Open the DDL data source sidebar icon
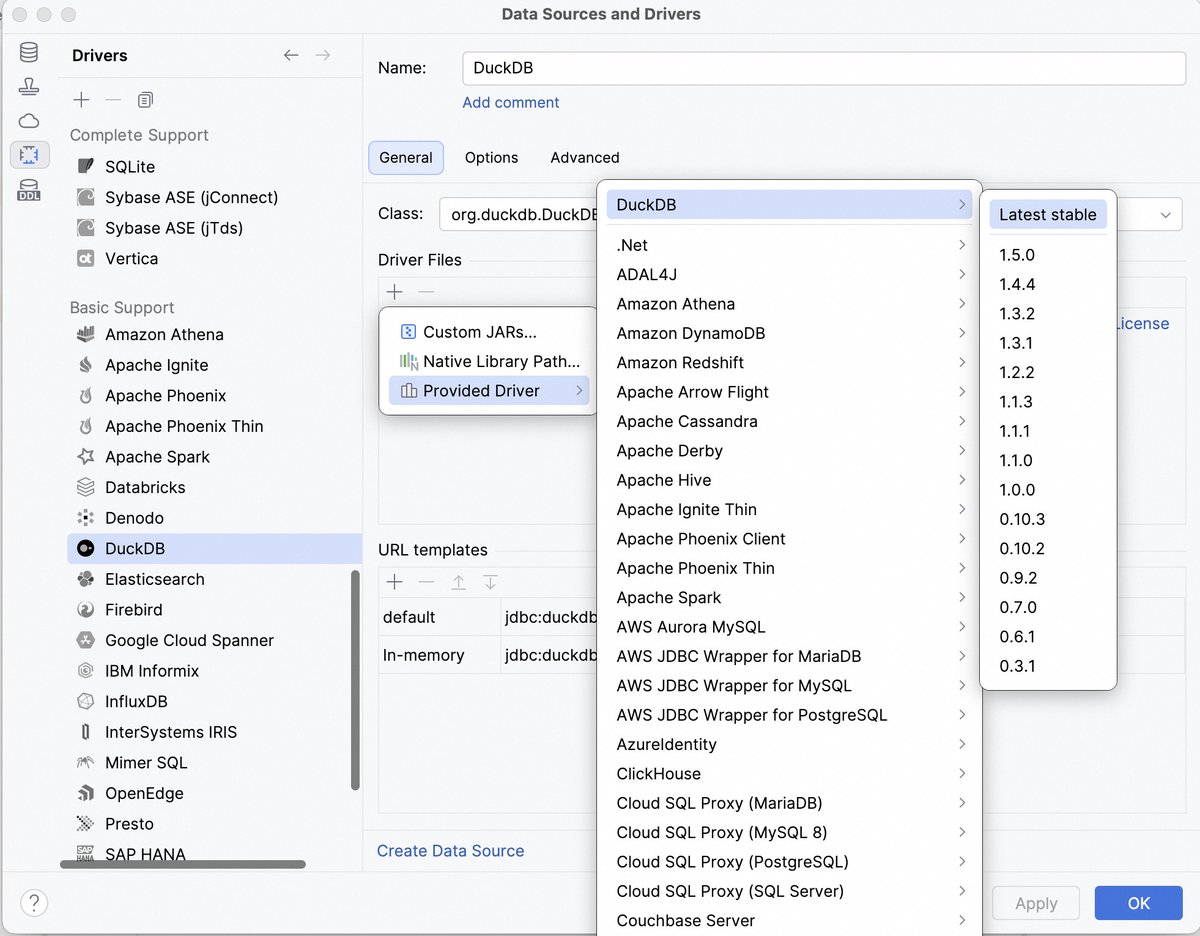 coord(29,190)
